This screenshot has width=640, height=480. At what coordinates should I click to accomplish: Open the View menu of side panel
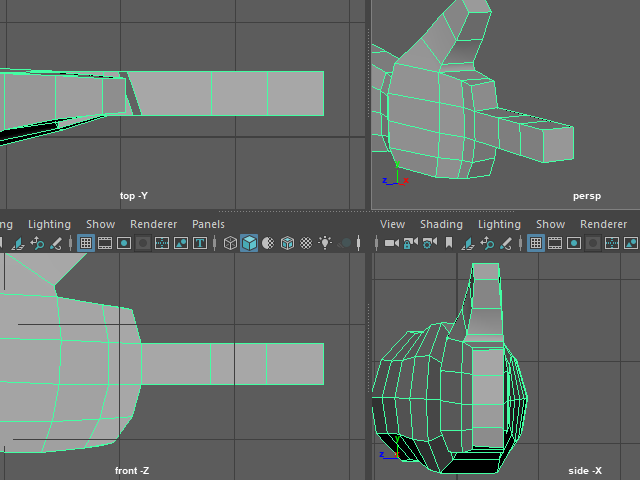click(392, 224)
